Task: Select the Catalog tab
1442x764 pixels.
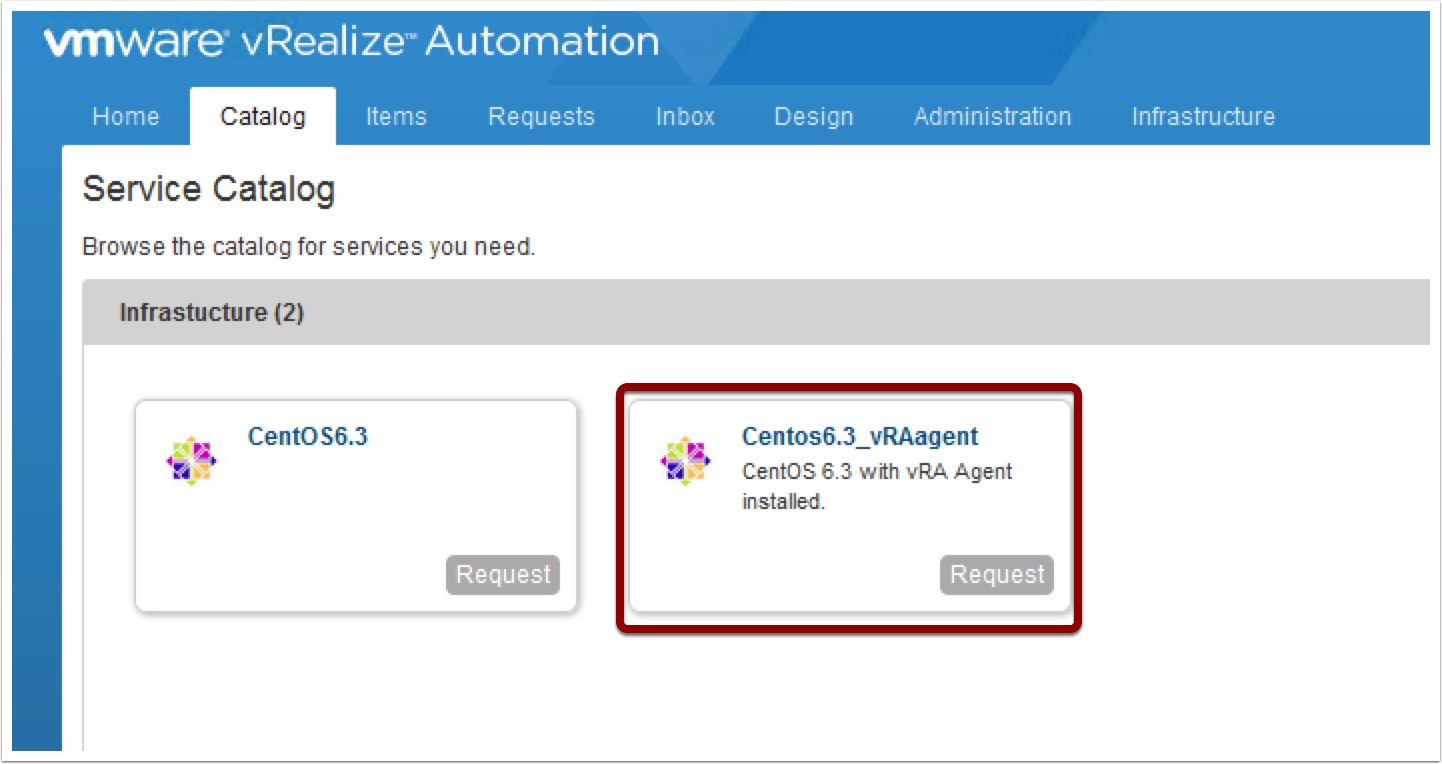Action: tap(263, 117)
